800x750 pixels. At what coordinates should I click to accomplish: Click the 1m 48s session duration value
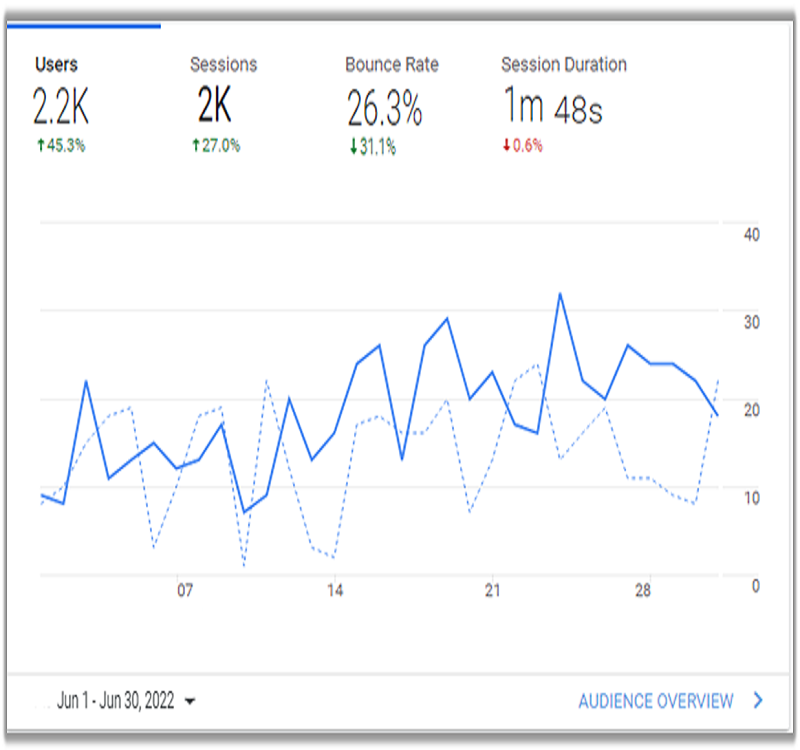551,107
